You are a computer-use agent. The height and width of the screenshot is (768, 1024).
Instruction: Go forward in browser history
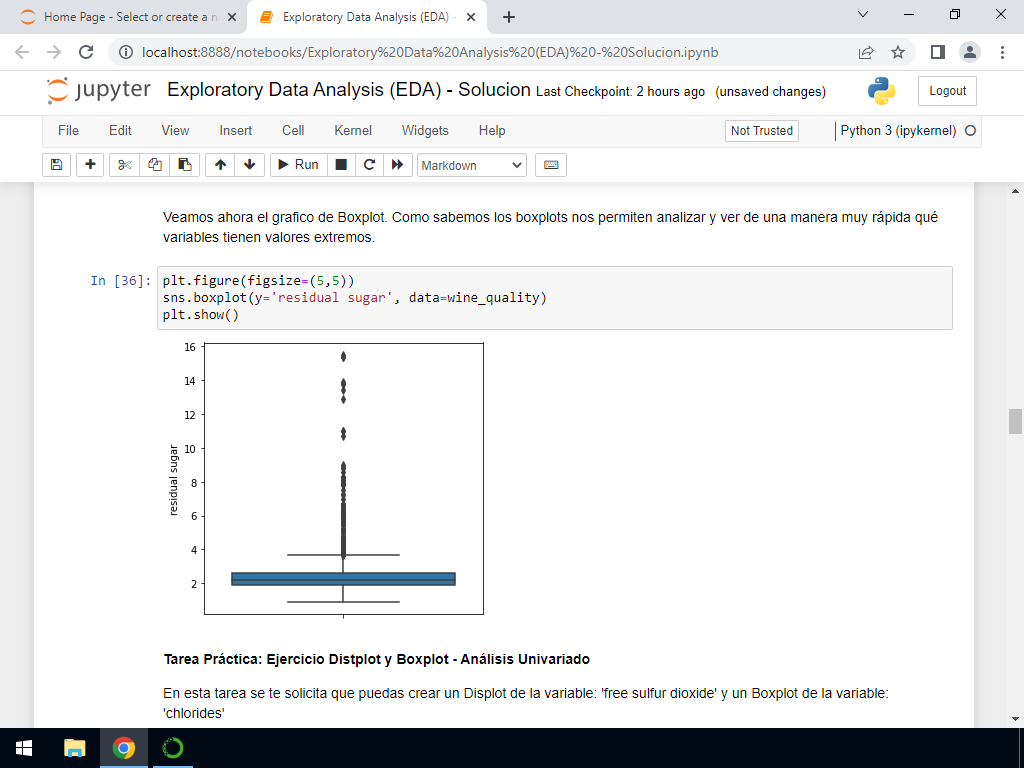(54, 52)
